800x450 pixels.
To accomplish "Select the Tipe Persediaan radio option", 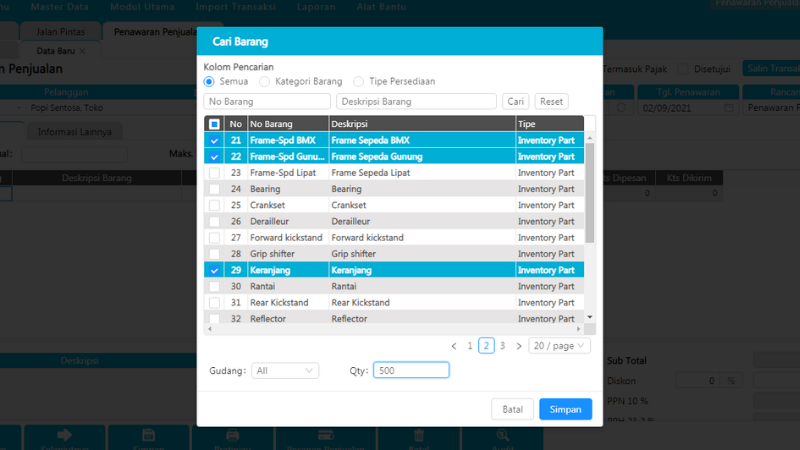I will coord(359,81).
